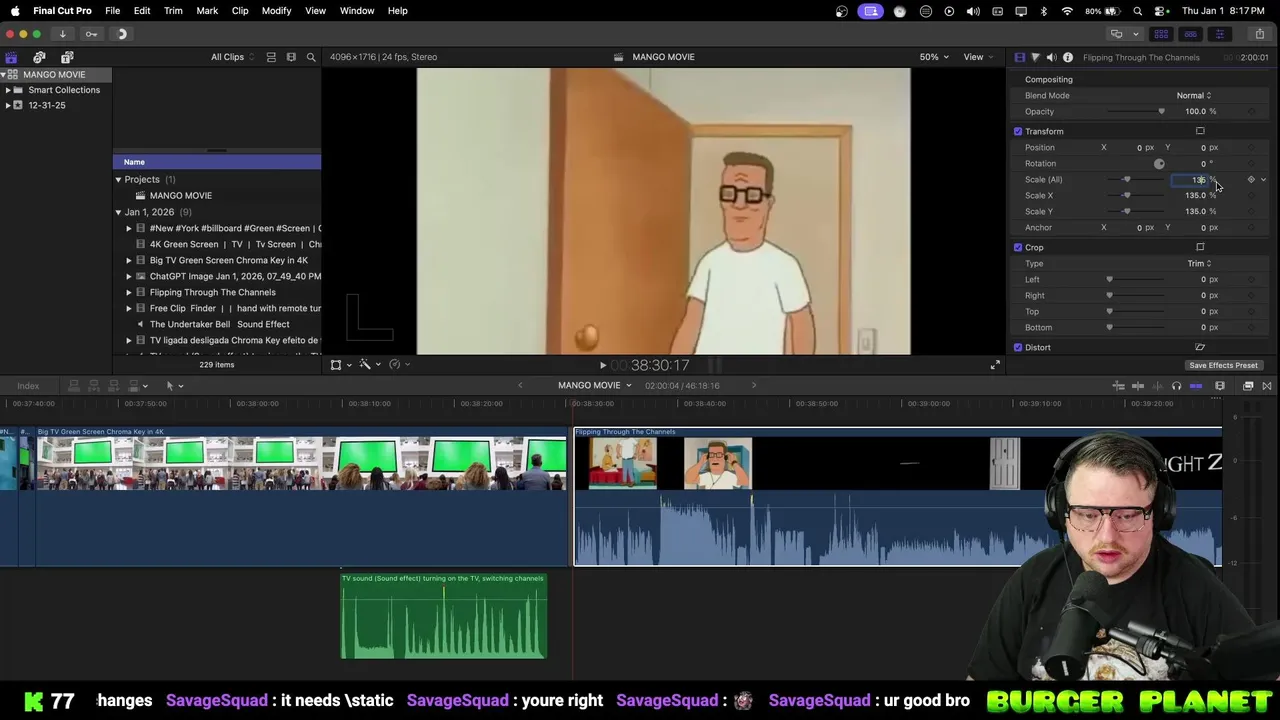The height and width of the screenshot is (720, 1280).
Task: Adjust the Scale X slider
Action: click(1135, 195)
